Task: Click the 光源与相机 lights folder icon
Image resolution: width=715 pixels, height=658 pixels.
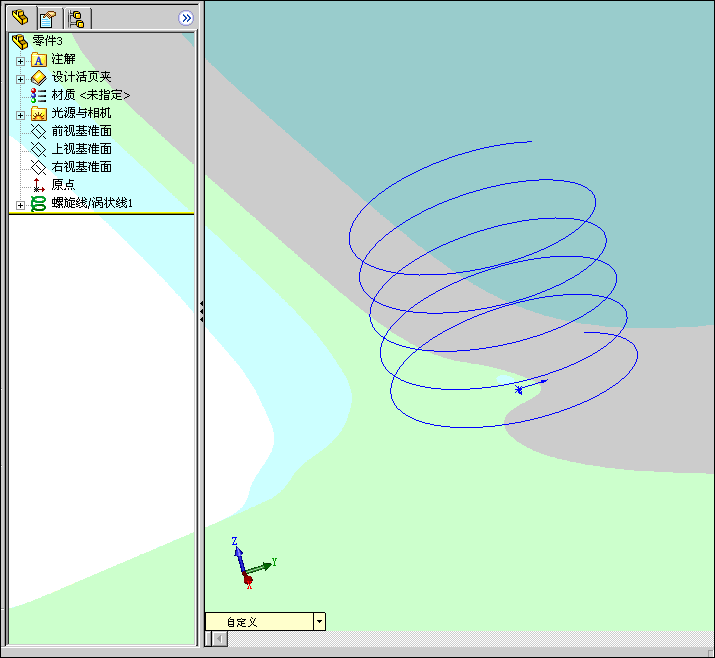Action: (39, 114)
